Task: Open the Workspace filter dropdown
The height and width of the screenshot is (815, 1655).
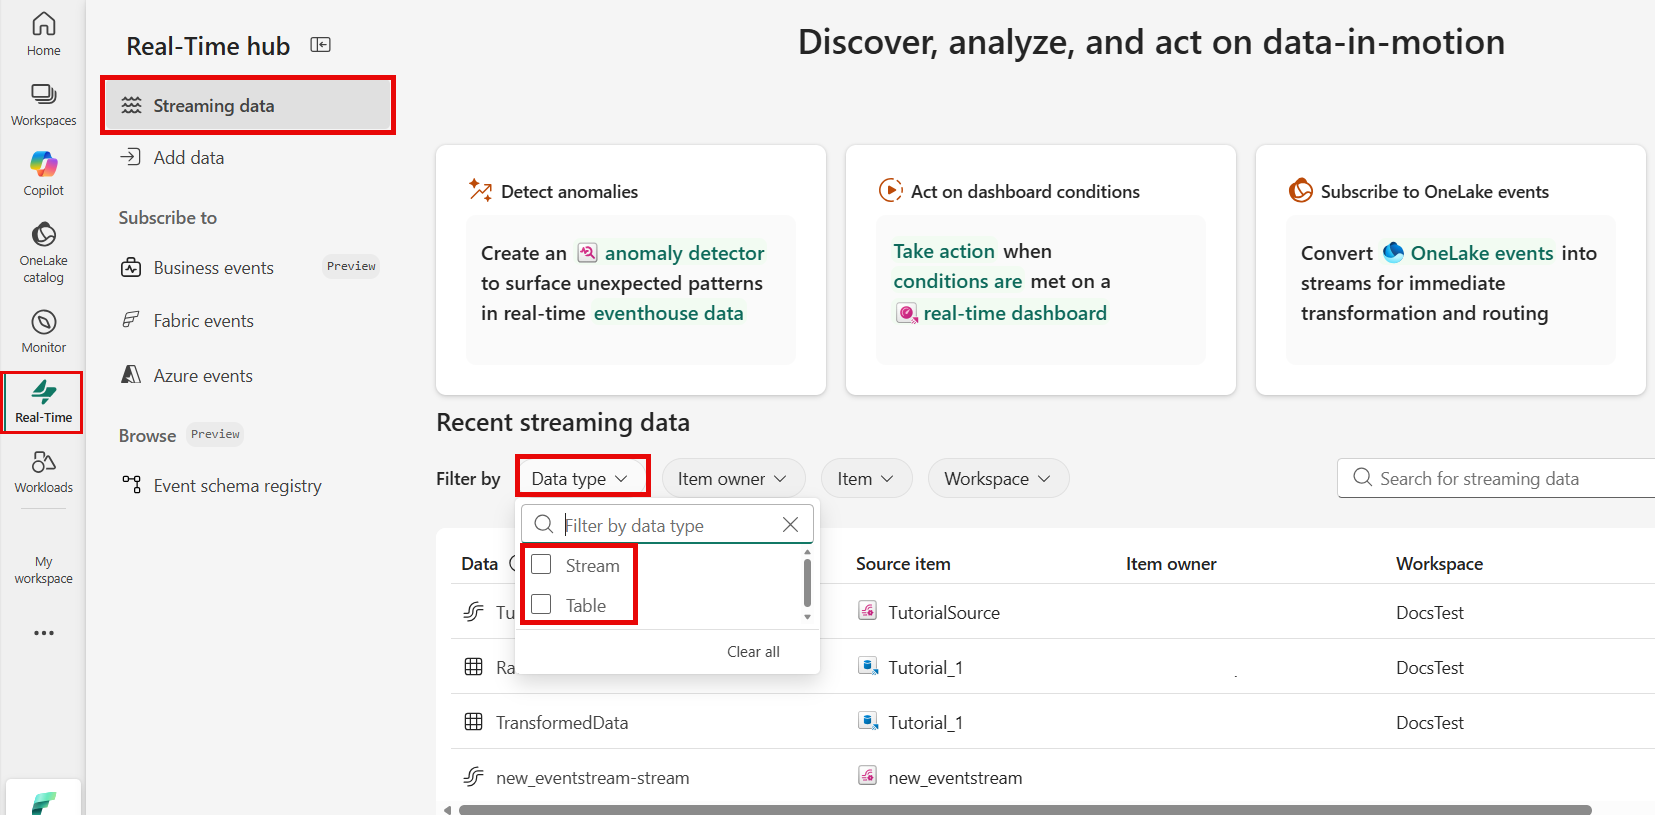Action: tap(997, 479)
